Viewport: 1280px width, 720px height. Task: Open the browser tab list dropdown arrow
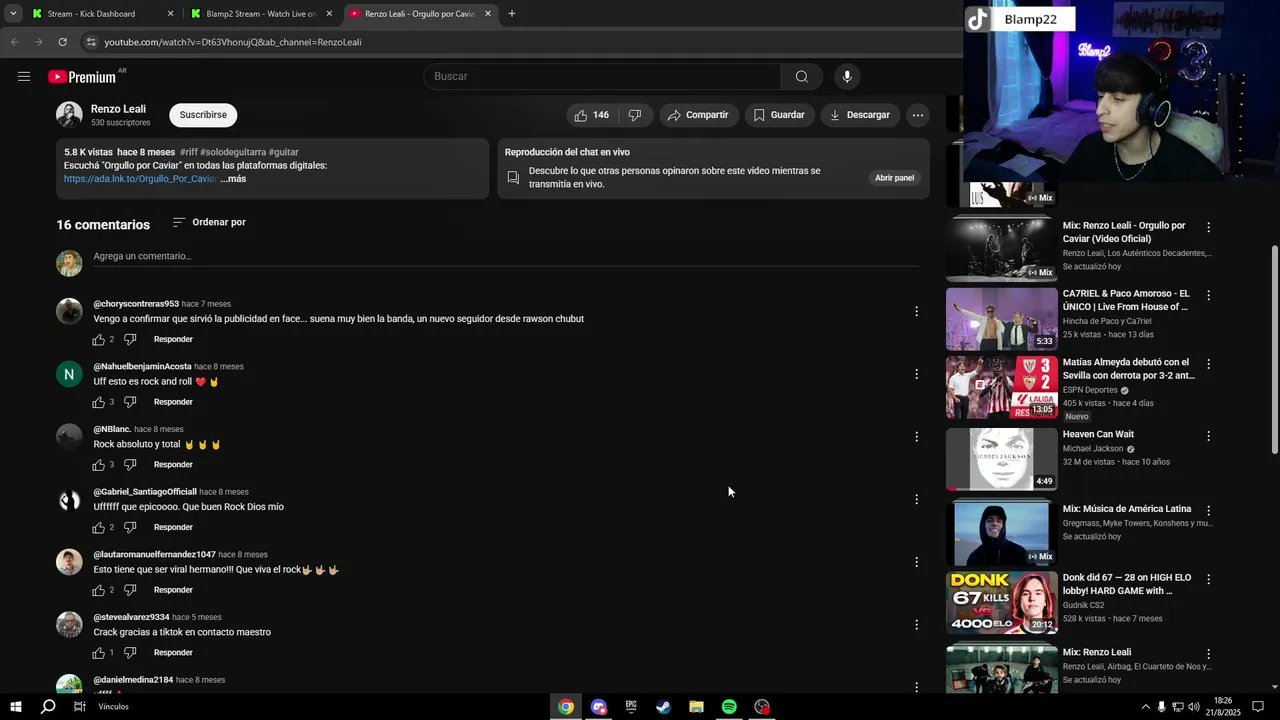pos(12,14)
